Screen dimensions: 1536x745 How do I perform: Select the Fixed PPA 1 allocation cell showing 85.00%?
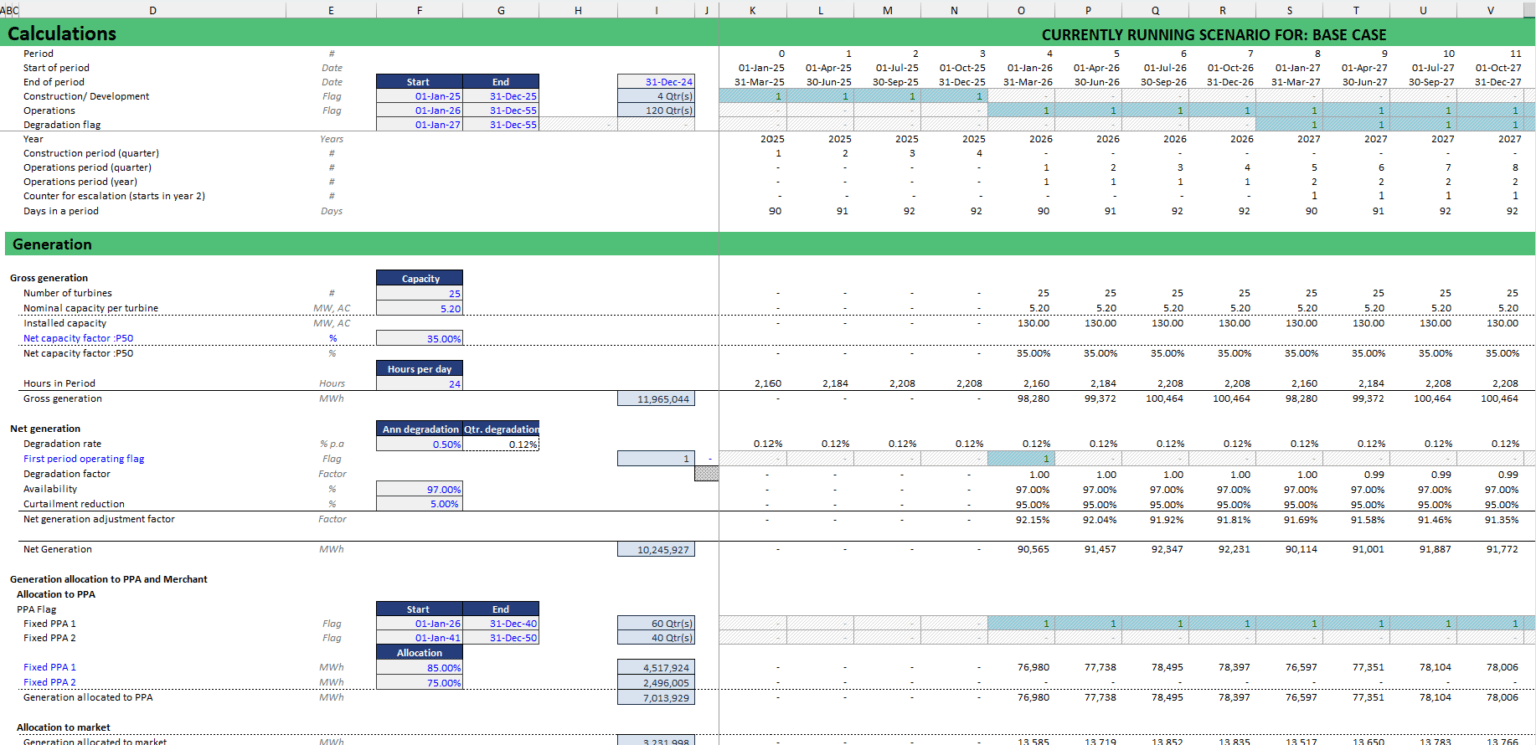coord(419,667)
